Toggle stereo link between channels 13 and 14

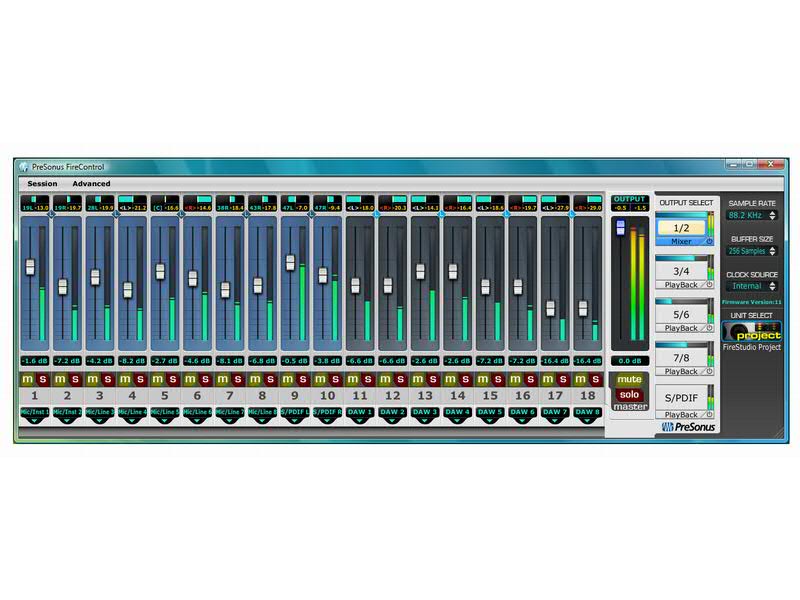click(x=442, y=214)
